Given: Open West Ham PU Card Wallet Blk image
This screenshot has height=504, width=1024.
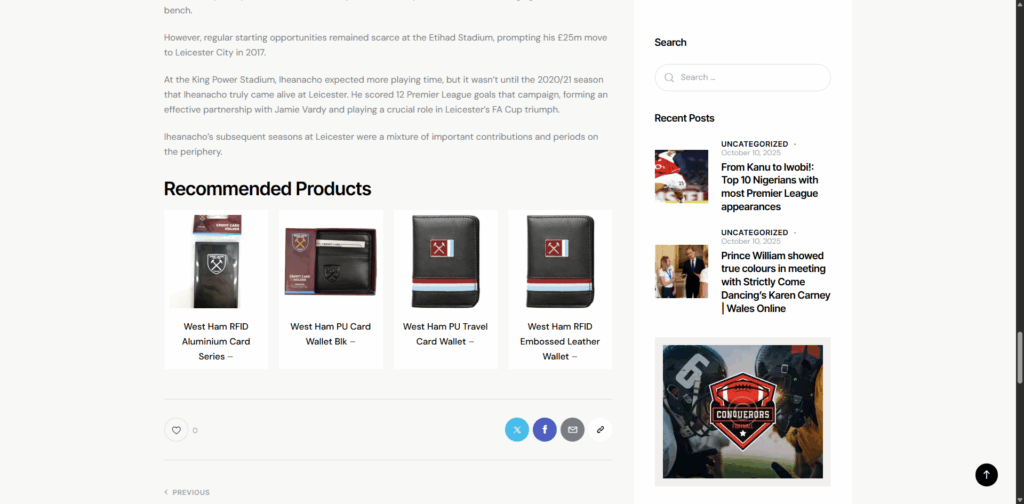Looking at the screenshot, I should [x=330, y=261].
